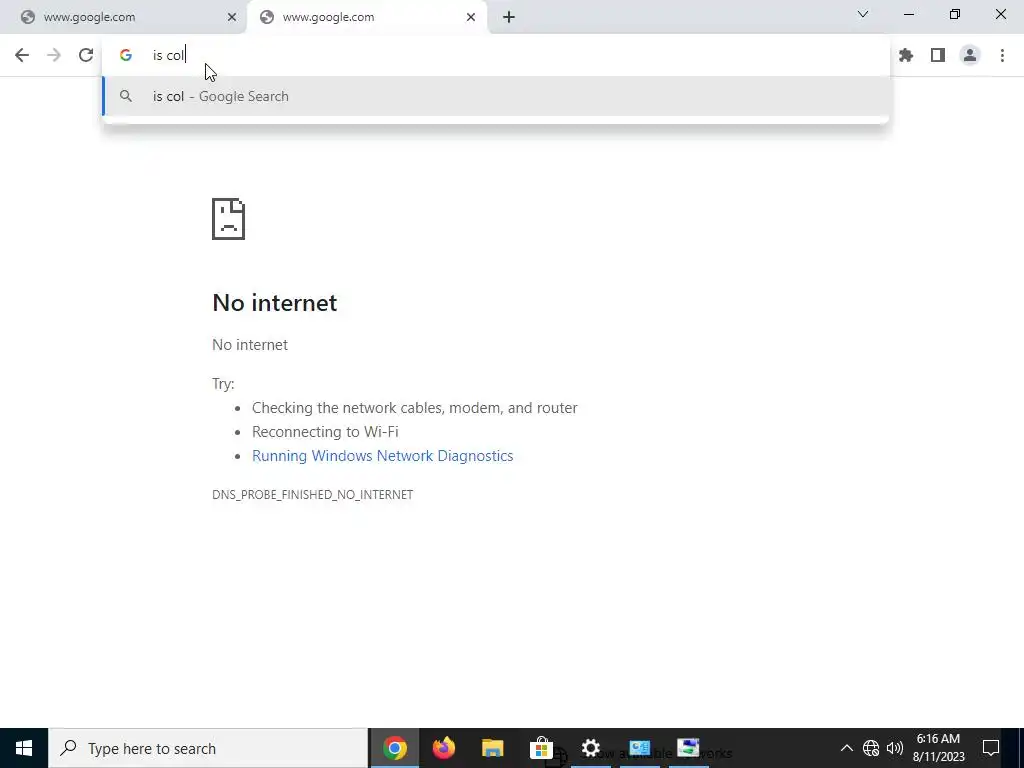Open Settings gear in the taskbar
The width and height of the screenshot is (1024, 768).
click(590, 748)
